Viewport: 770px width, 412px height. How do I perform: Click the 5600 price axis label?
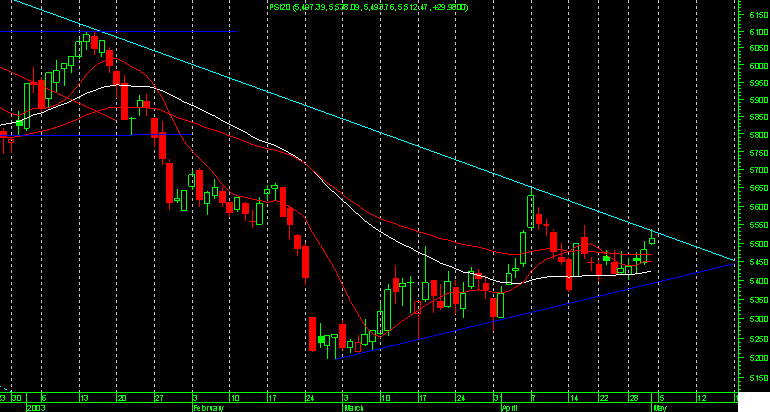tap(759, 207)
